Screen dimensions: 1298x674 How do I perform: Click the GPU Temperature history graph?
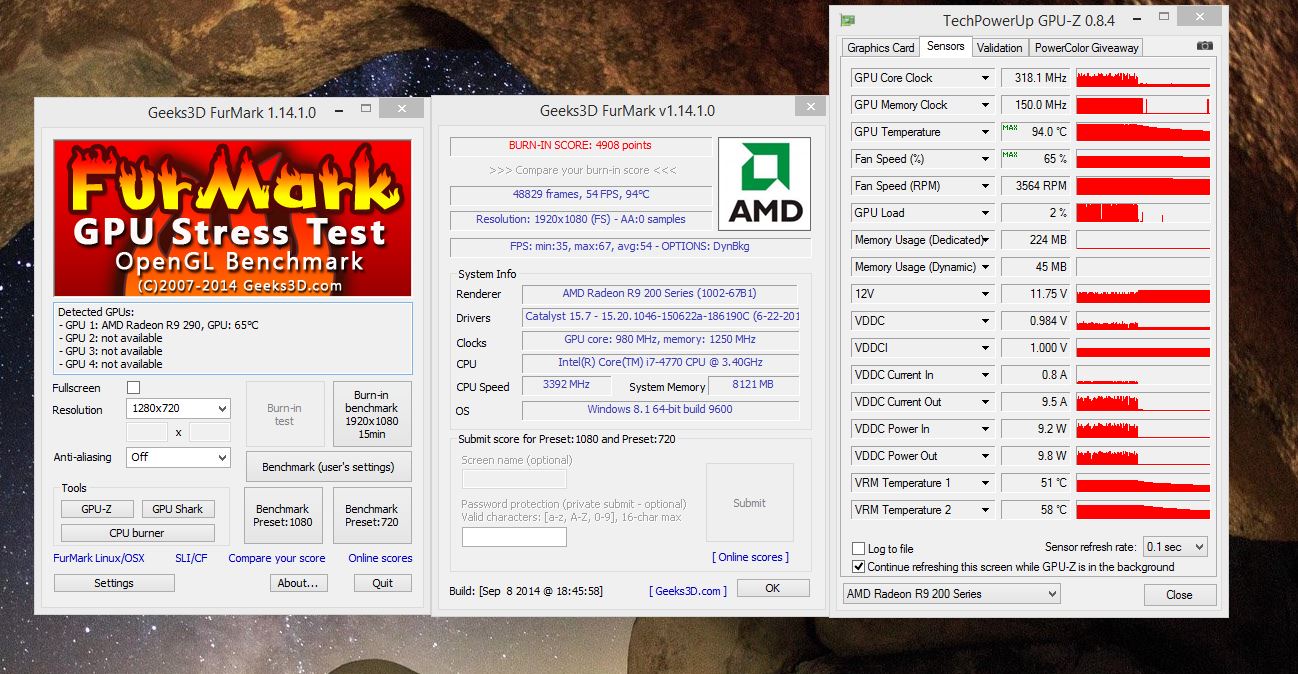[x=1143, y=132]
